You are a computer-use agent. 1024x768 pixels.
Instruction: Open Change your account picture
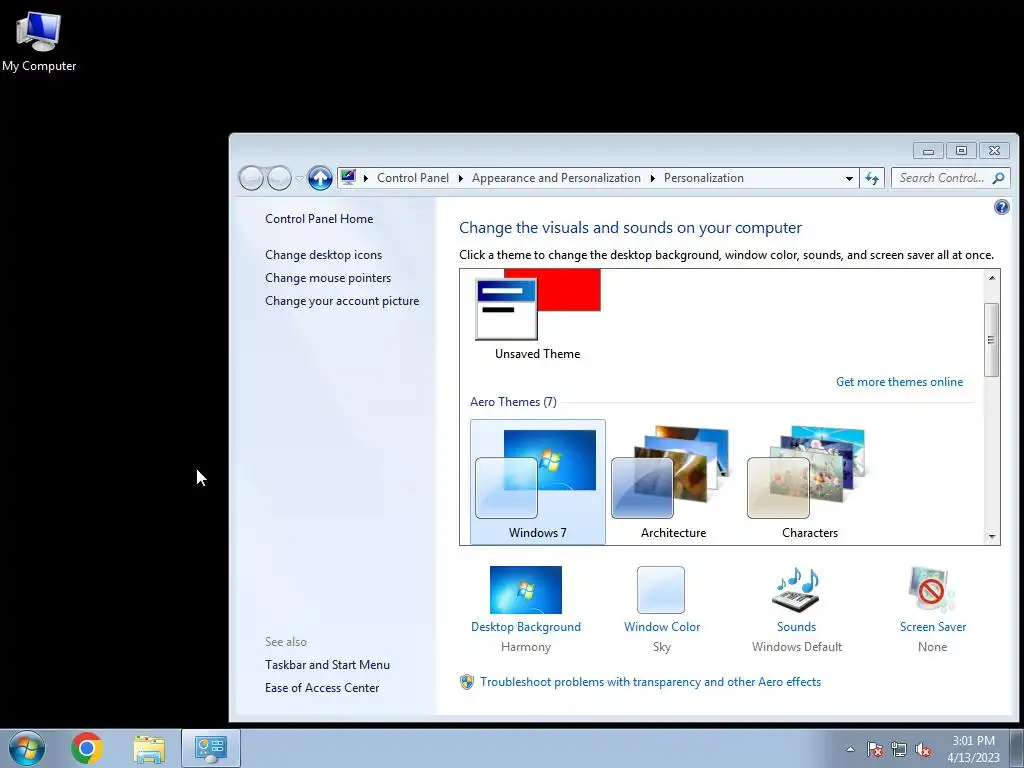pyautogui.click(x=342, y=301)
